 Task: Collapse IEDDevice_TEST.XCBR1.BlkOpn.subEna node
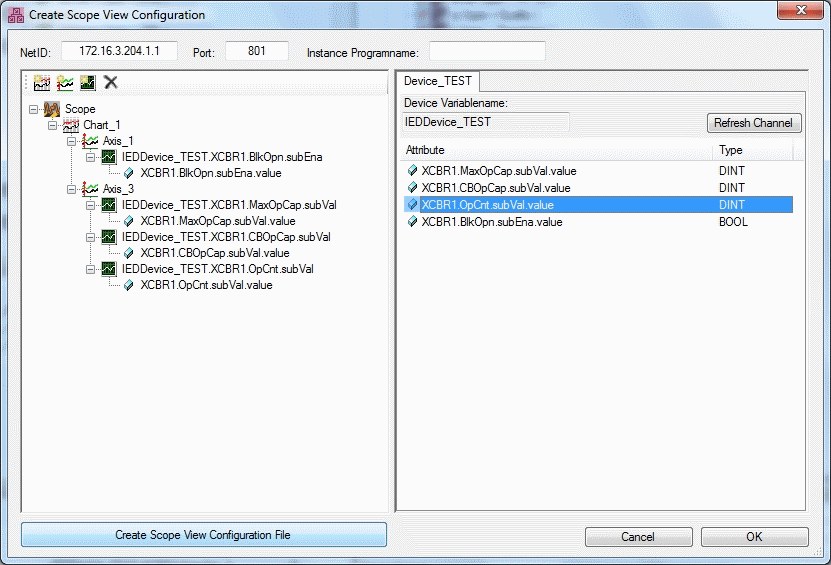pyautogui.click(x=91, y=157)
